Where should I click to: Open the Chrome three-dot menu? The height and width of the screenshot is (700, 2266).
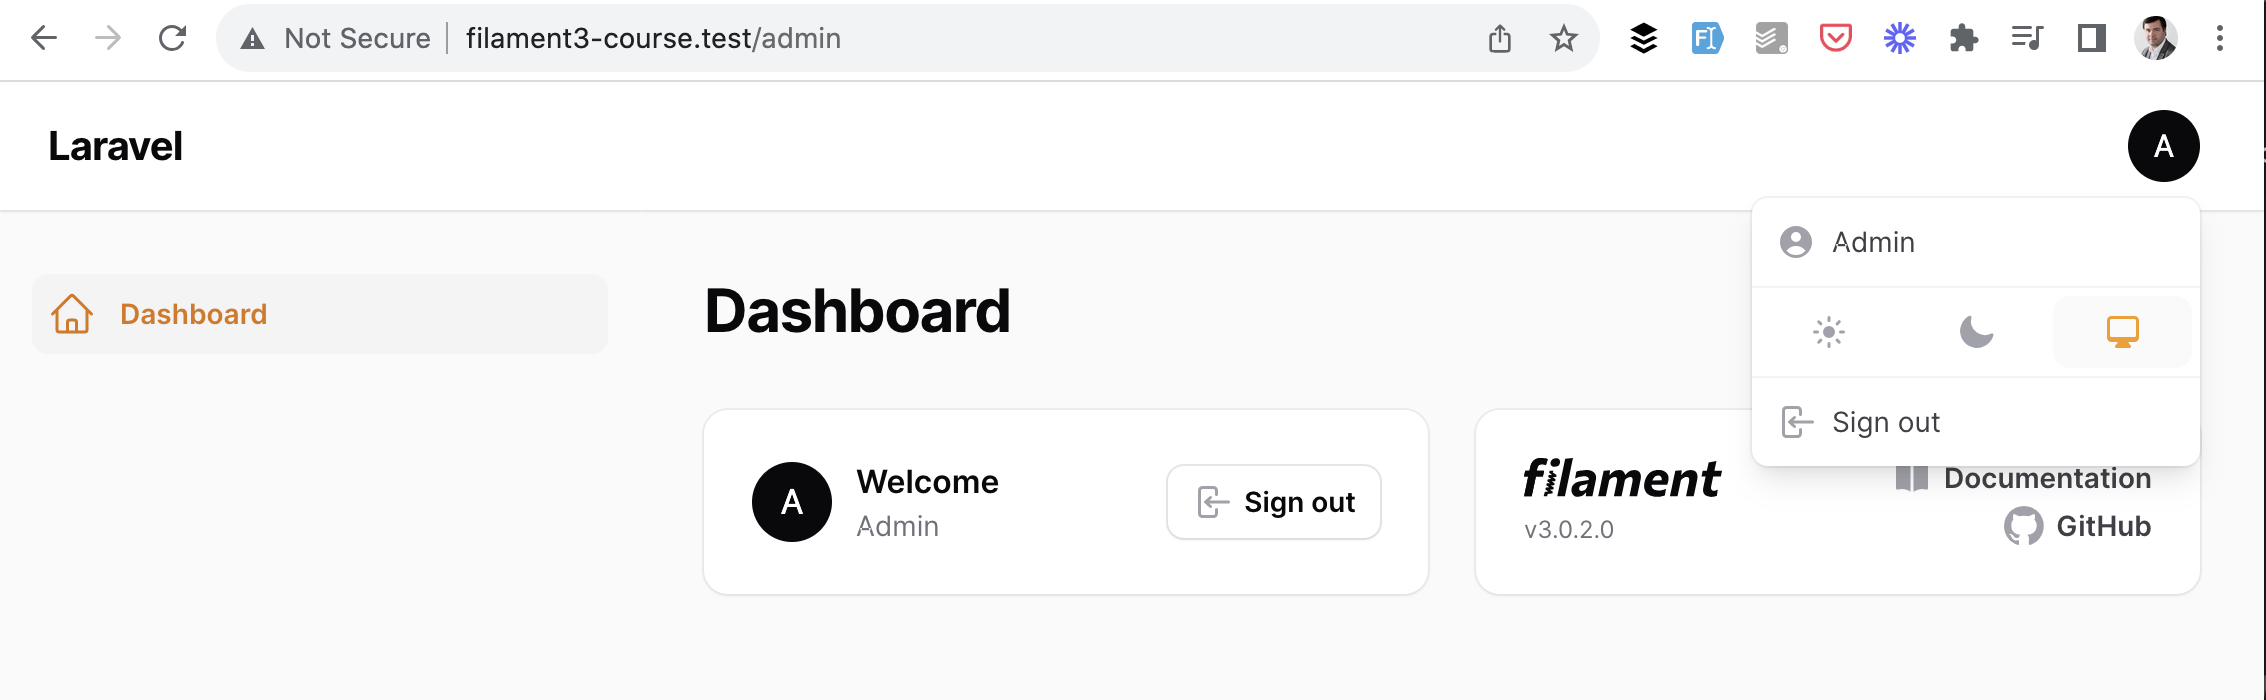pyautogui.click(x=2219, y=38)
